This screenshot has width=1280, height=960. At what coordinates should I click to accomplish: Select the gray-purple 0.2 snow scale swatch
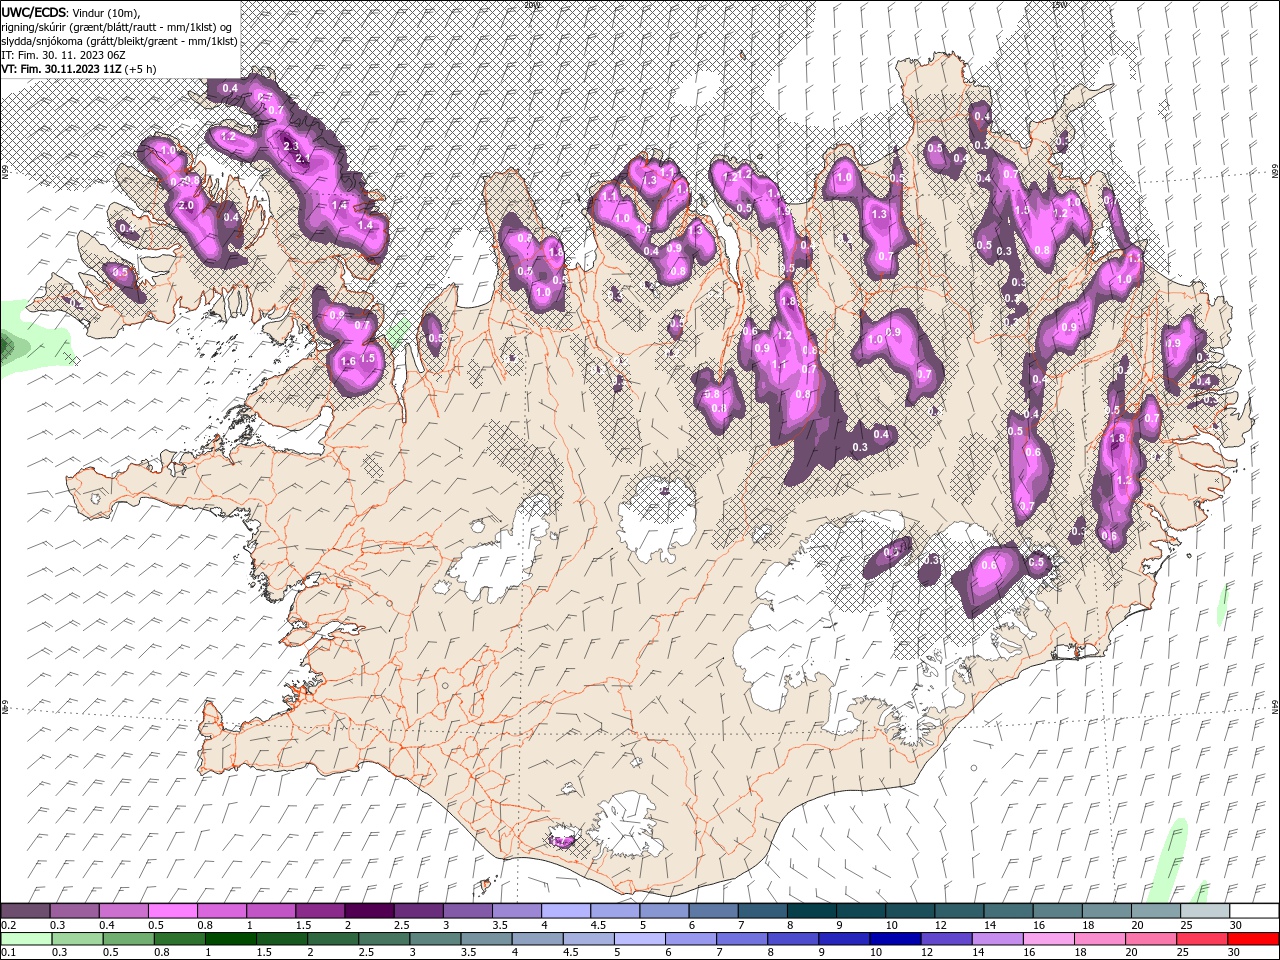25,910
